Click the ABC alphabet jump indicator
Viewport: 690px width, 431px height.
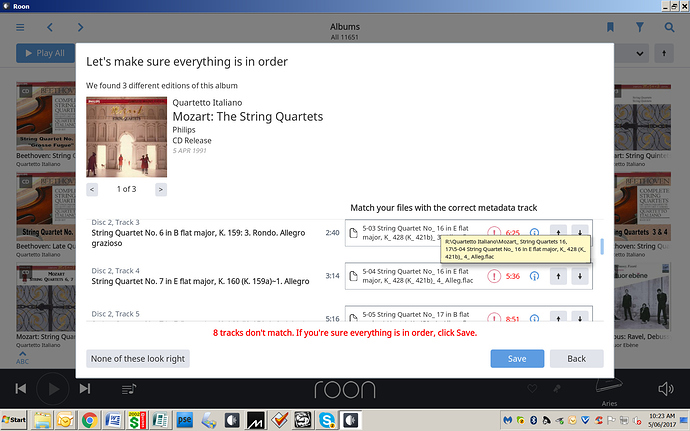click(22, 358)
